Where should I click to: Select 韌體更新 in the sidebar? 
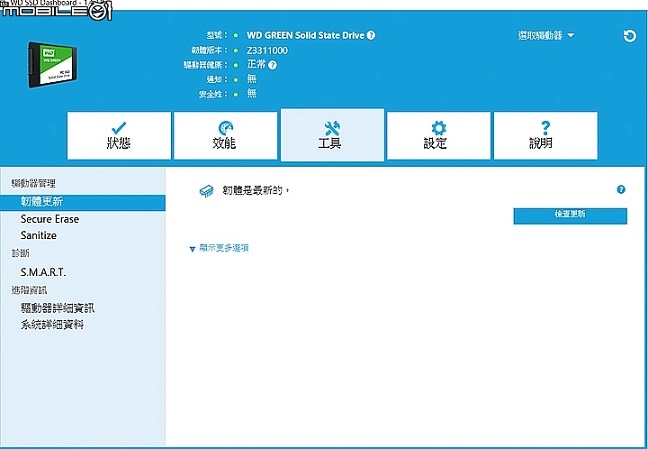tap(83, 203)
